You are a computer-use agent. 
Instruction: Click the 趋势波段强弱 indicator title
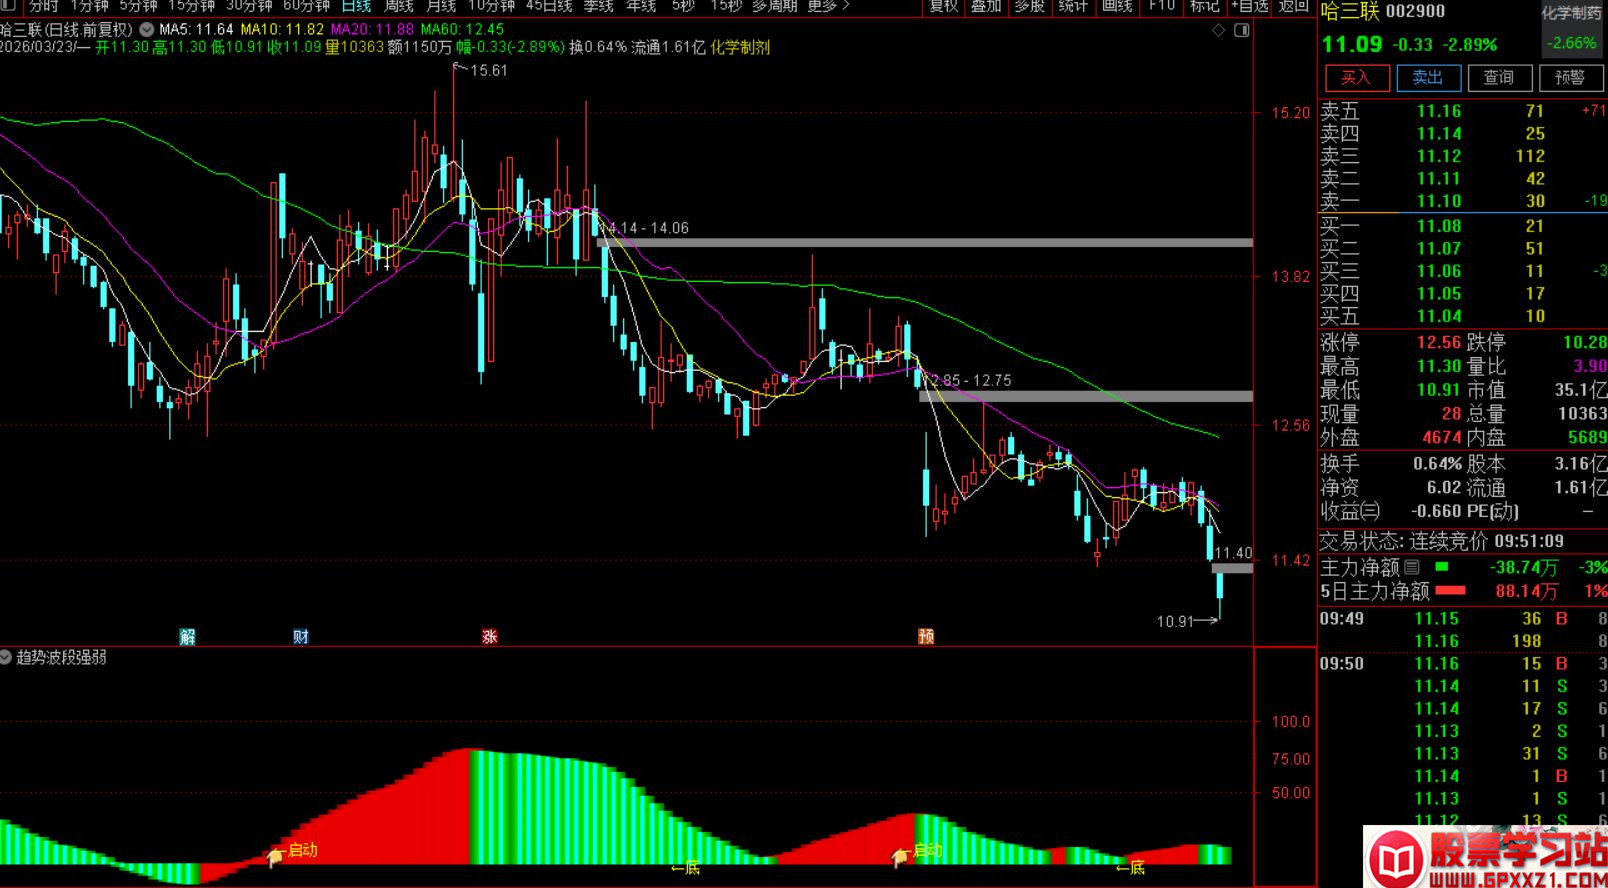click(62, 657)
